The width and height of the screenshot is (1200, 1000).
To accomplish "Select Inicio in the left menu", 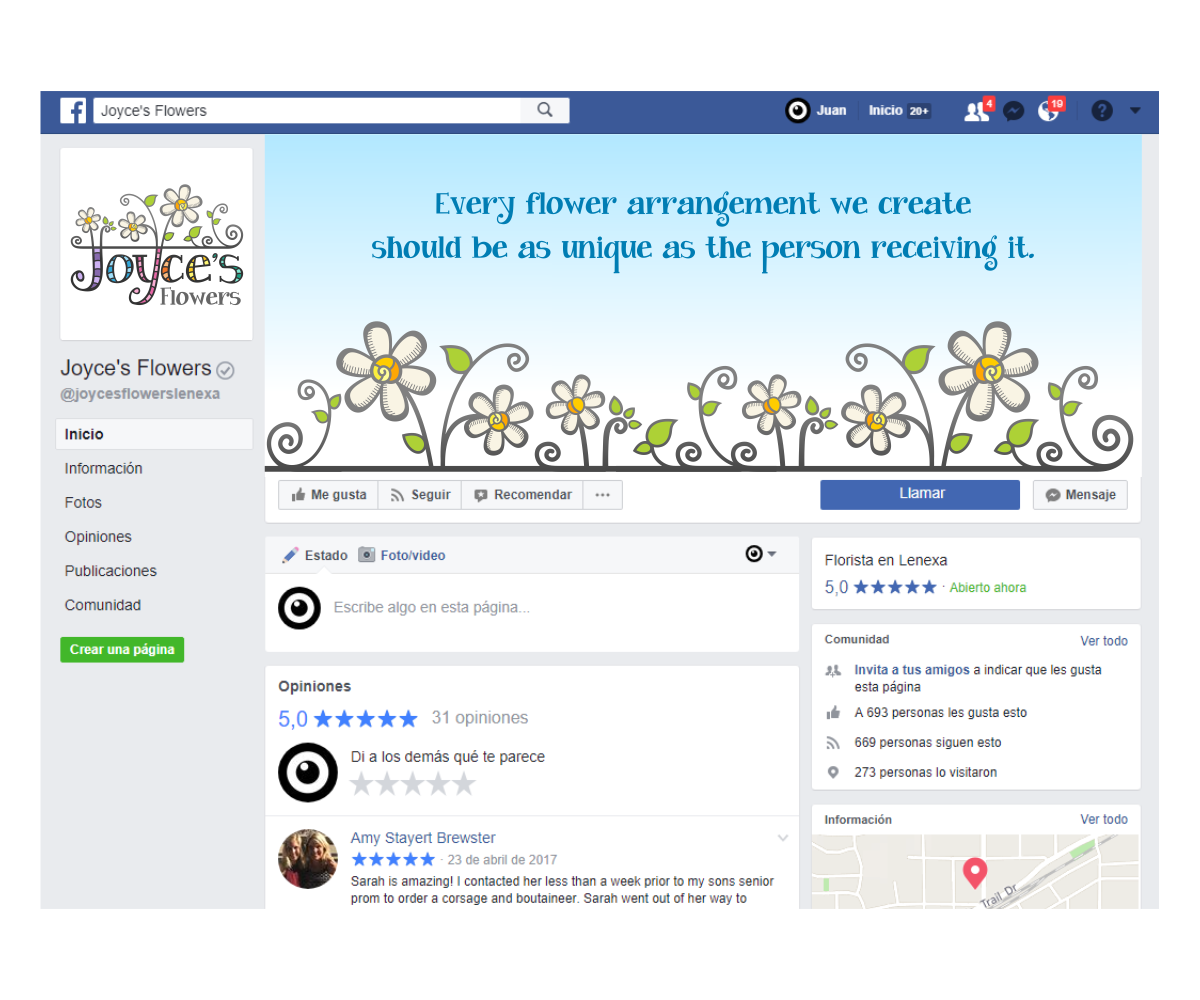I will (154, 434).
